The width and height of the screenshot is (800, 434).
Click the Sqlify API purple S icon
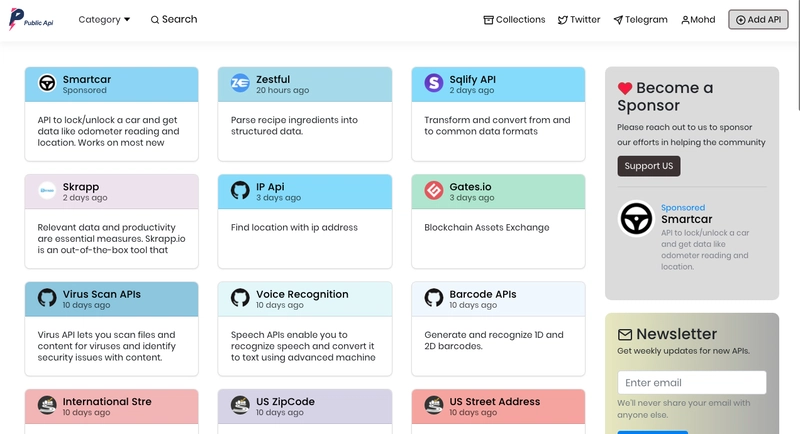pos(434,83)
